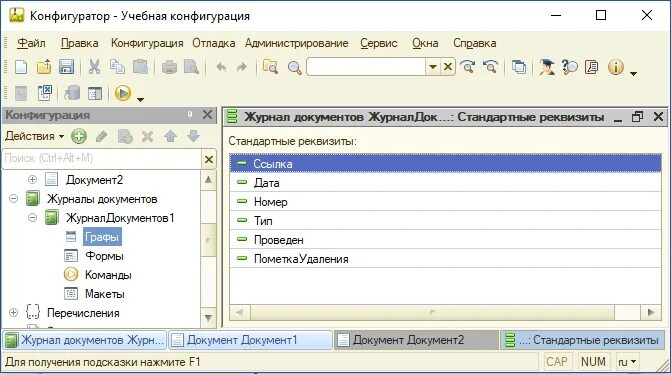Viewport: 671px width, 374px height.
Task: Open the Справка menu
Action: pyautogui.click(x=475, y=43)
